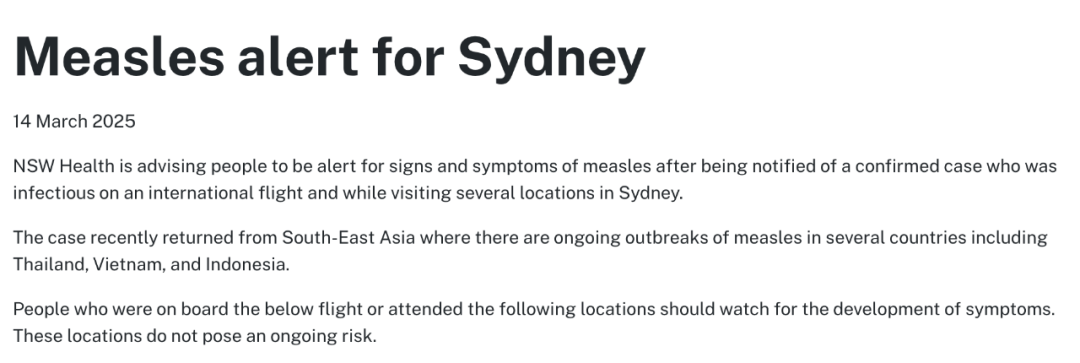This screenshot has height=363, width=1080.
Task: Click the words "NSW Health" in the first paragraph
Action: pyautogui.click(x=52, y=167)
